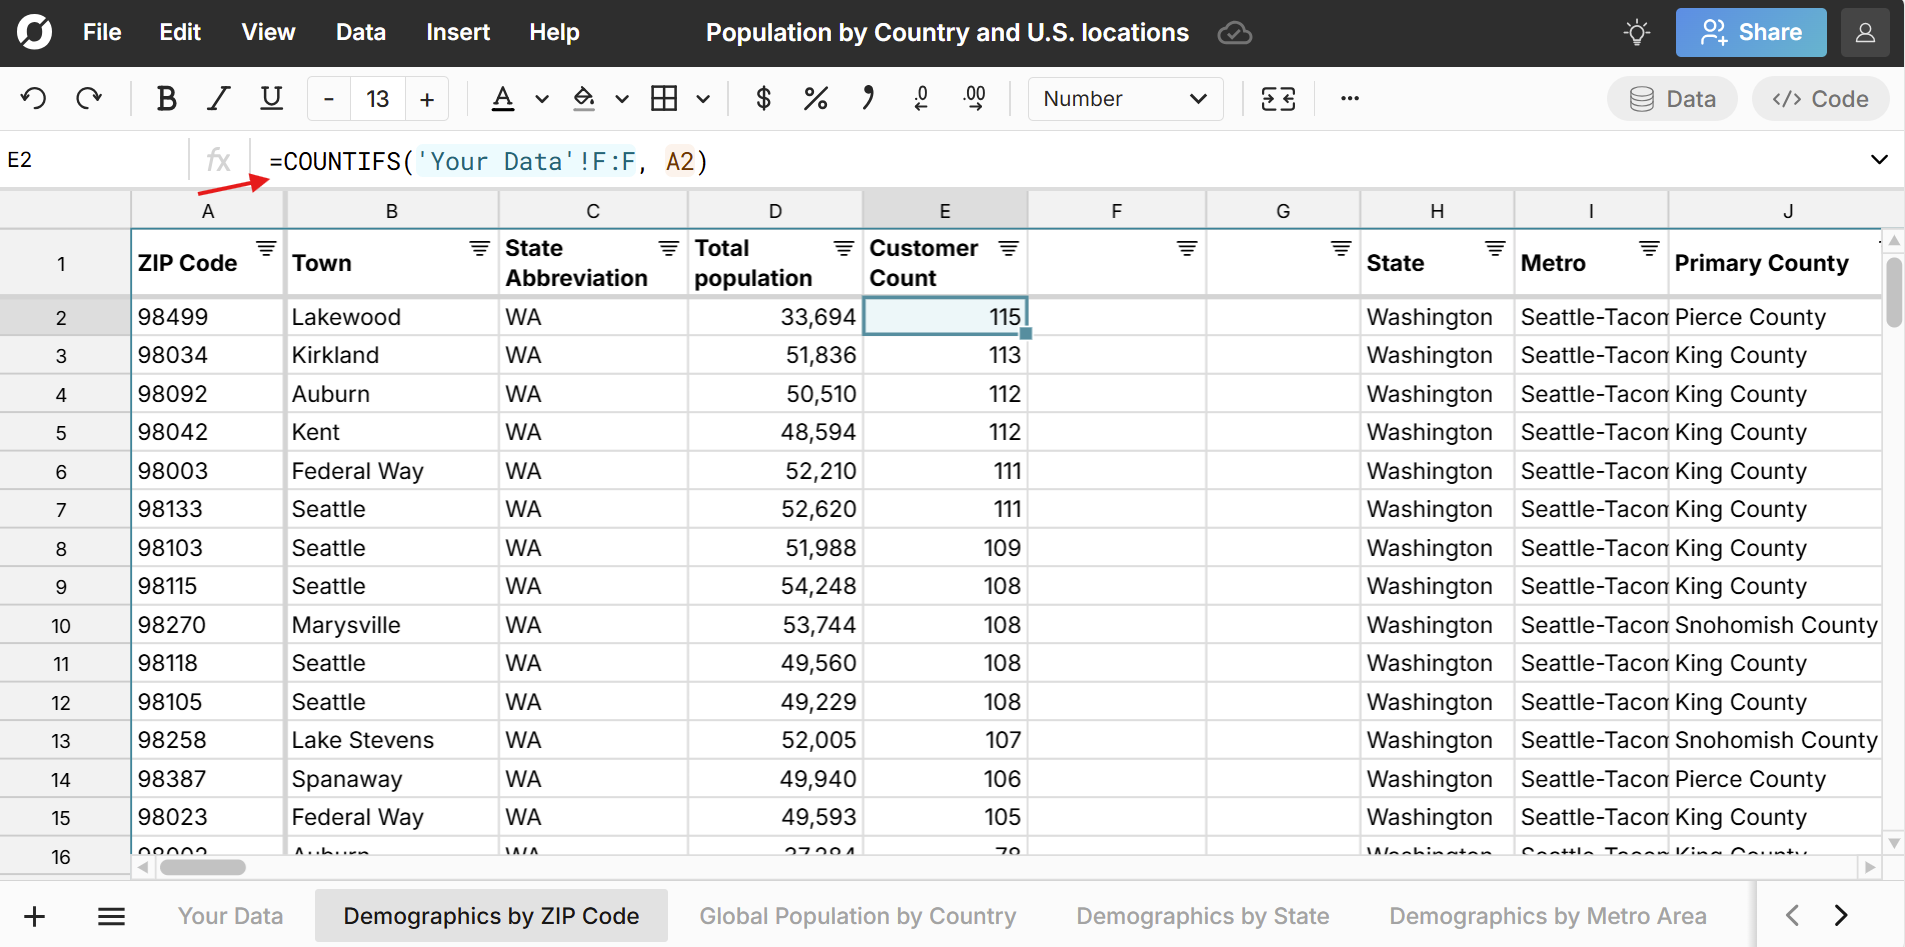
Task: Switch to Global Population by Country tab
Action: 857,916
